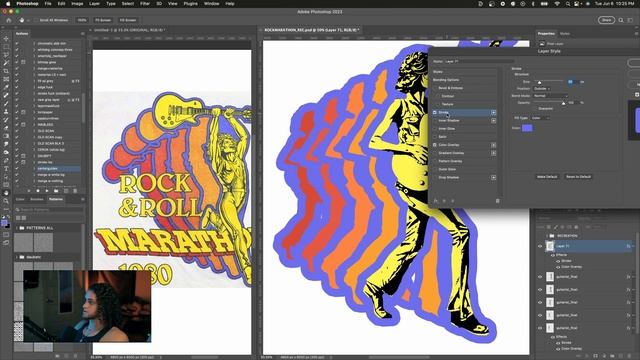This screenshot has height=360, width=640.
Task: Select the Type tool
Action: click(x=6, y=169)
